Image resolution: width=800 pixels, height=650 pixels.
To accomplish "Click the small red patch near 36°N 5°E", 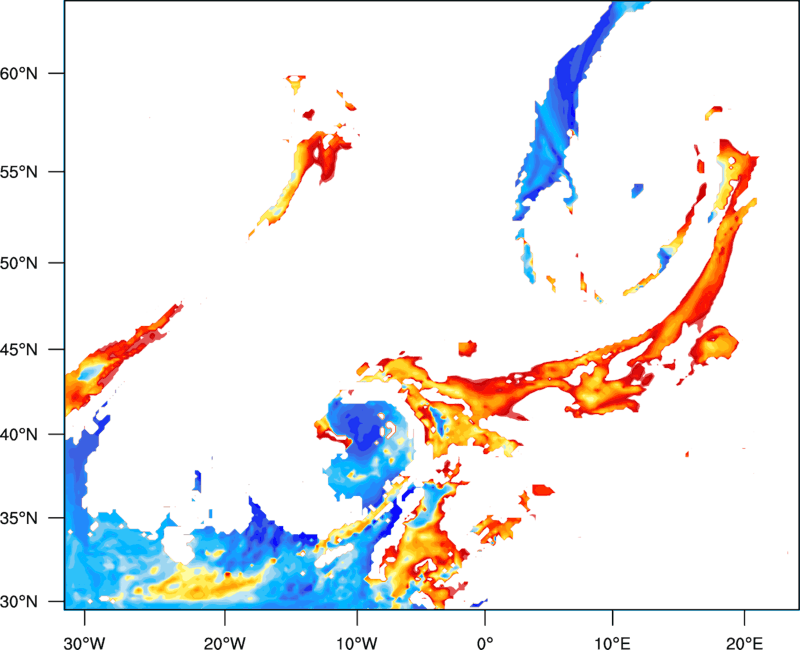I will click(543, 490).
